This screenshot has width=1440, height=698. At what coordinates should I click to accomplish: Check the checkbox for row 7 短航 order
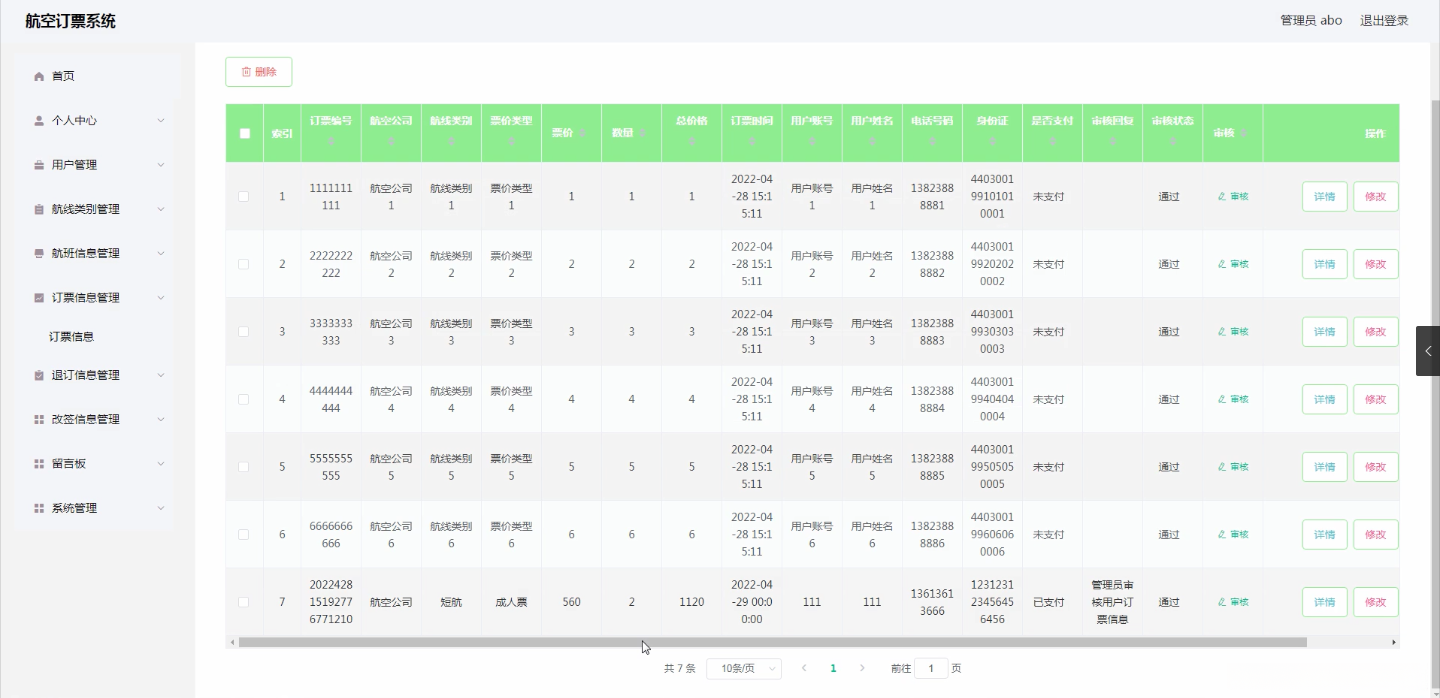(x=244, y=602)
